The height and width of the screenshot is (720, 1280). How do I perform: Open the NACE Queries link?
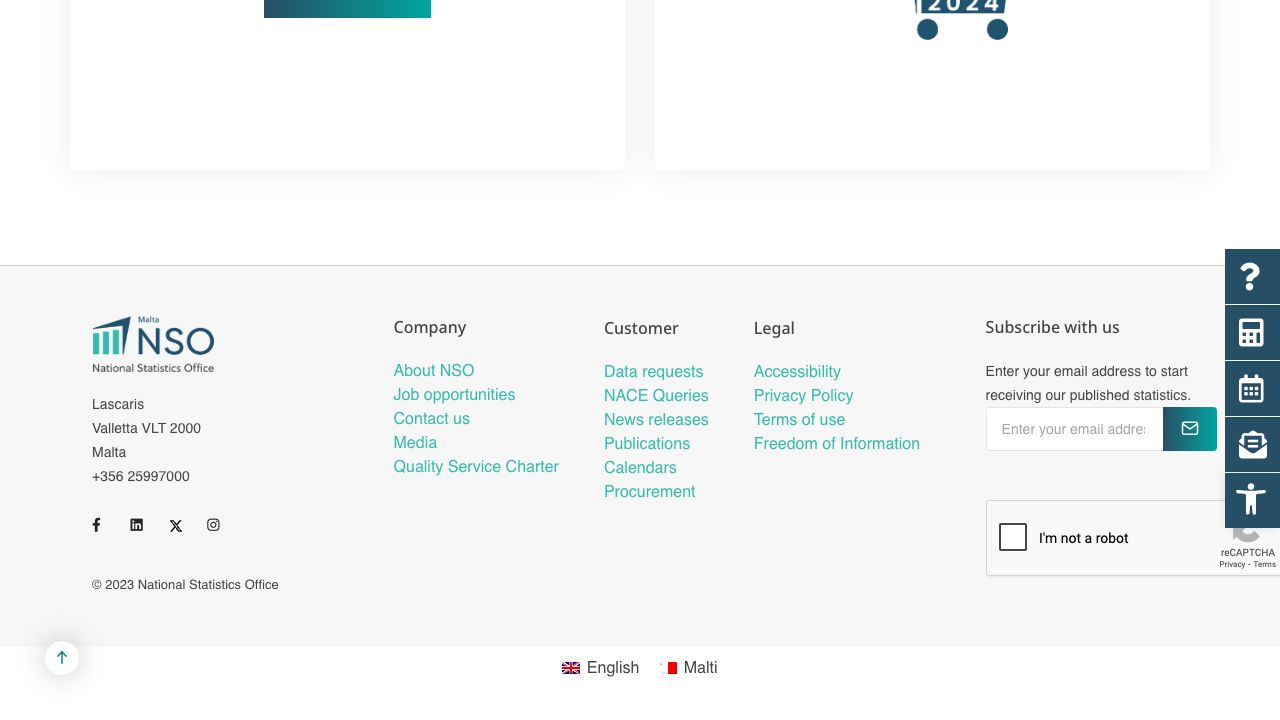tap(656, 396)
